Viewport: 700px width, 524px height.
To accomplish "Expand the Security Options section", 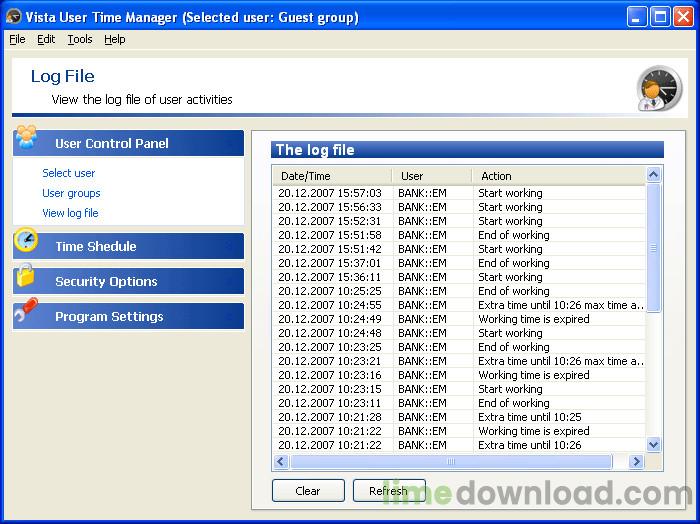I will (129, 281).
